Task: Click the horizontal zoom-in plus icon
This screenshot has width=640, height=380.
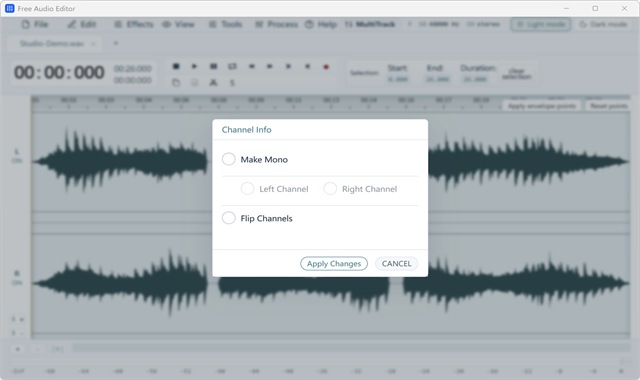Action: pyautogui.click(x=18, y=349)
